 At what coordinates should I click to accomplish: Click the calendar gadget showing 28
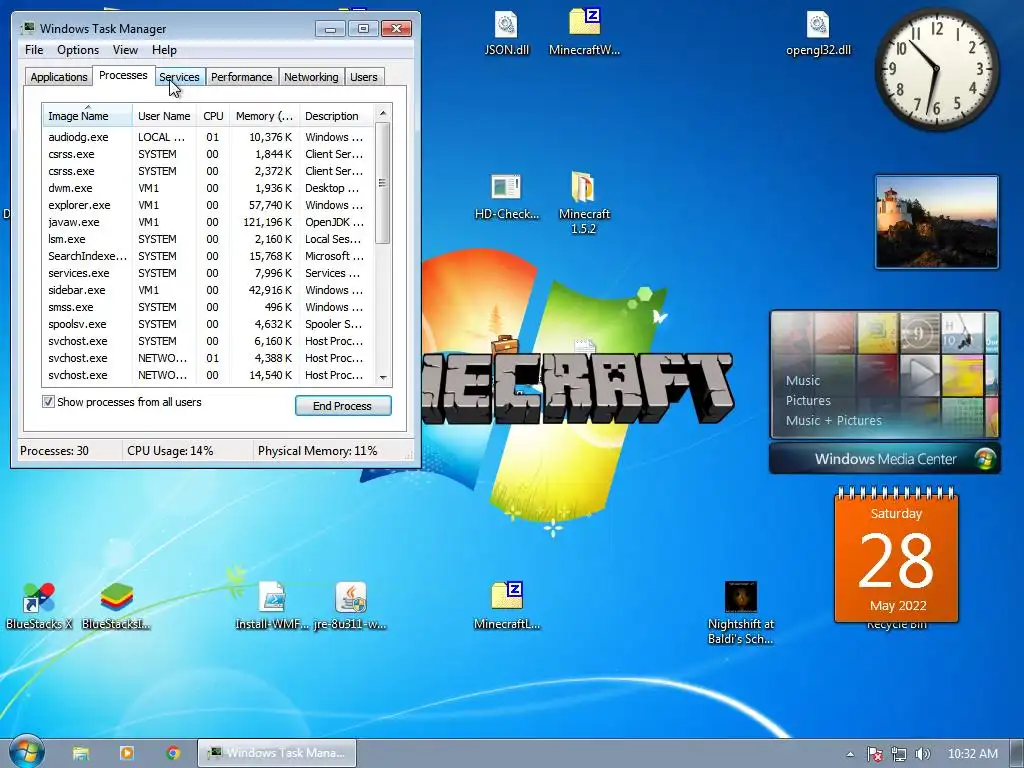click(896, 554)
